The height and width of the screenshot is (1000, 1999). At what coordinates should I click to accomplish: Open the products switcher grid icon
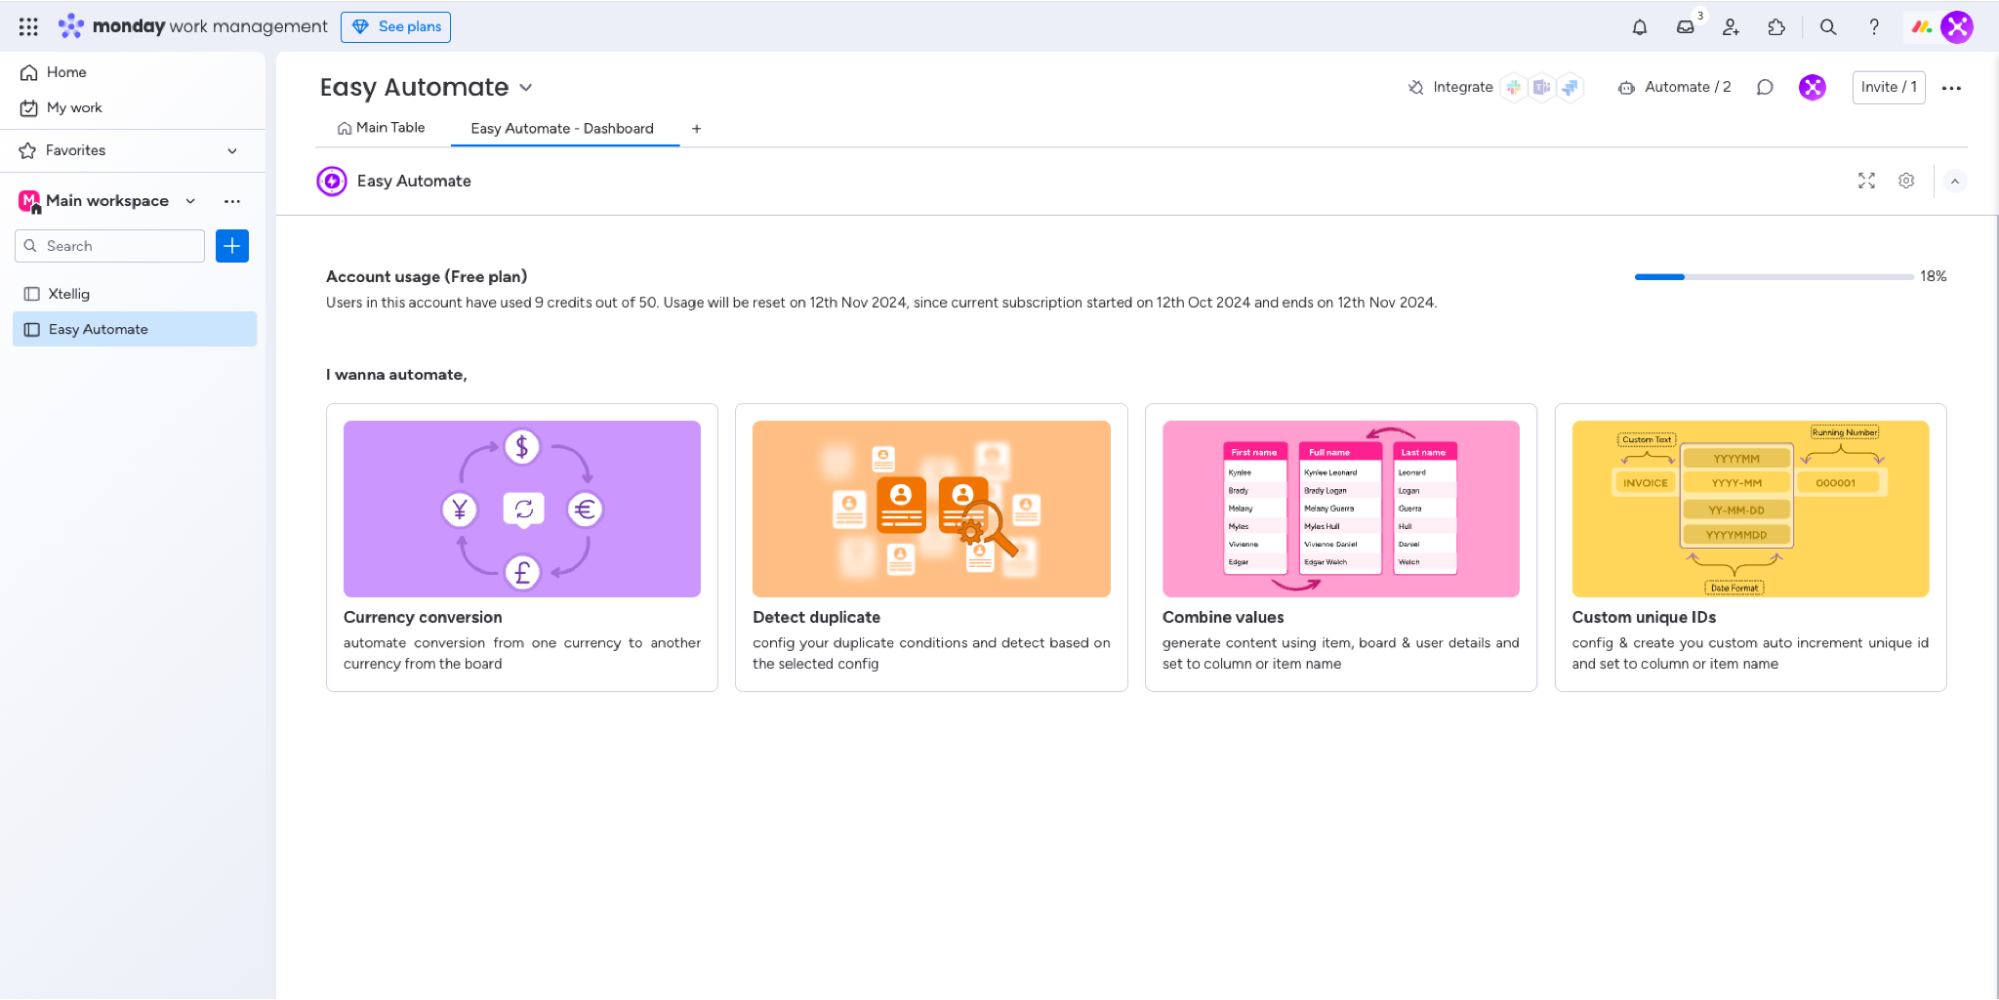[x=28, y=27]
